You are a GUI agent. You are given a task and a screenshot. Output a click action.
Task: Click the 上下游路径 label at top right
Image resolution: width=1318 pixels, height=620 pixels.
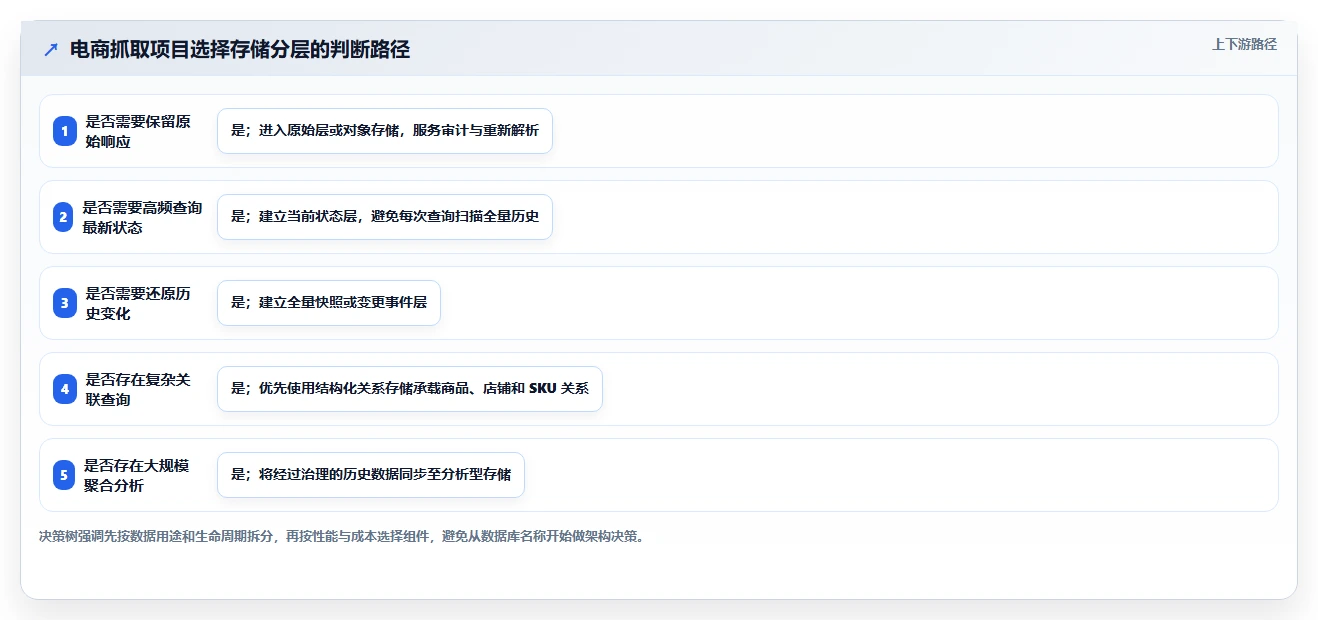(x=1244, y=44)
